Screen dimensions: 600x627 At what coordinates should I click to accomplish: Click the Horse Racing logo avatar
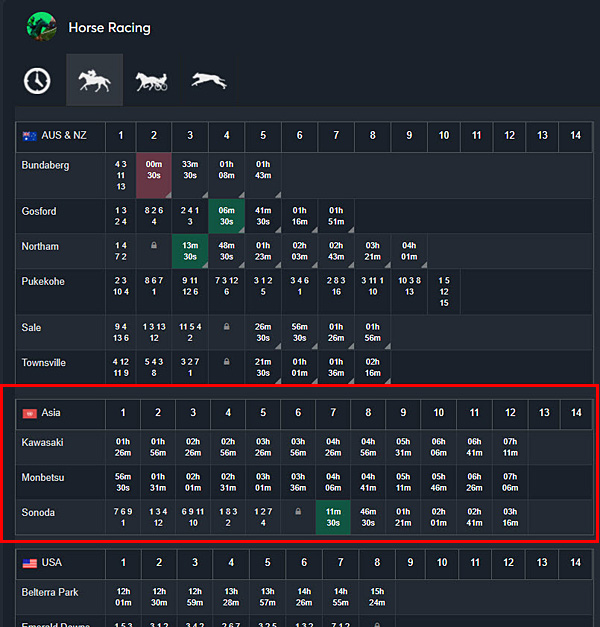point(41,27)
